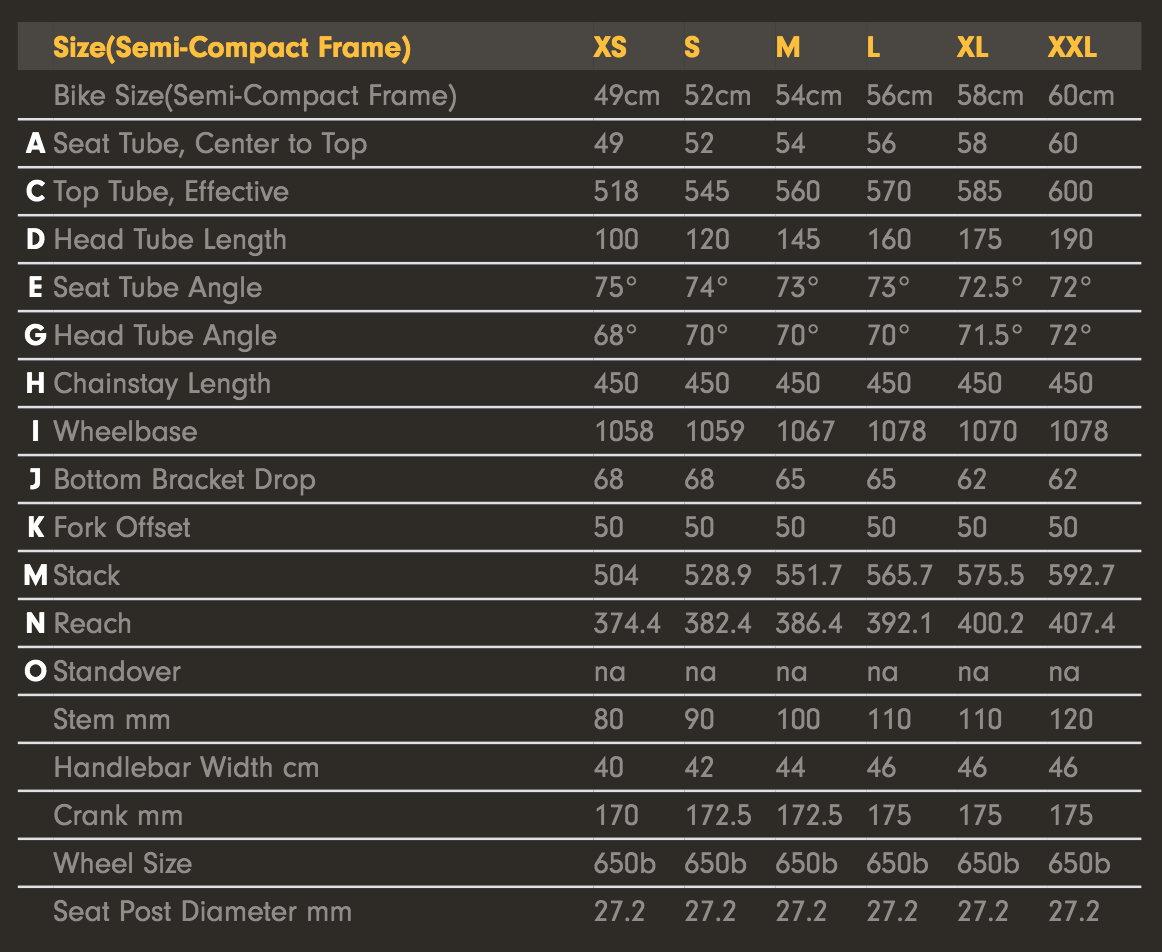Viewport: 1162px width, 952px height.
Task: Click the letter A marker for Seat Tube
Action: pyautogui.click(x=36, y=144)
